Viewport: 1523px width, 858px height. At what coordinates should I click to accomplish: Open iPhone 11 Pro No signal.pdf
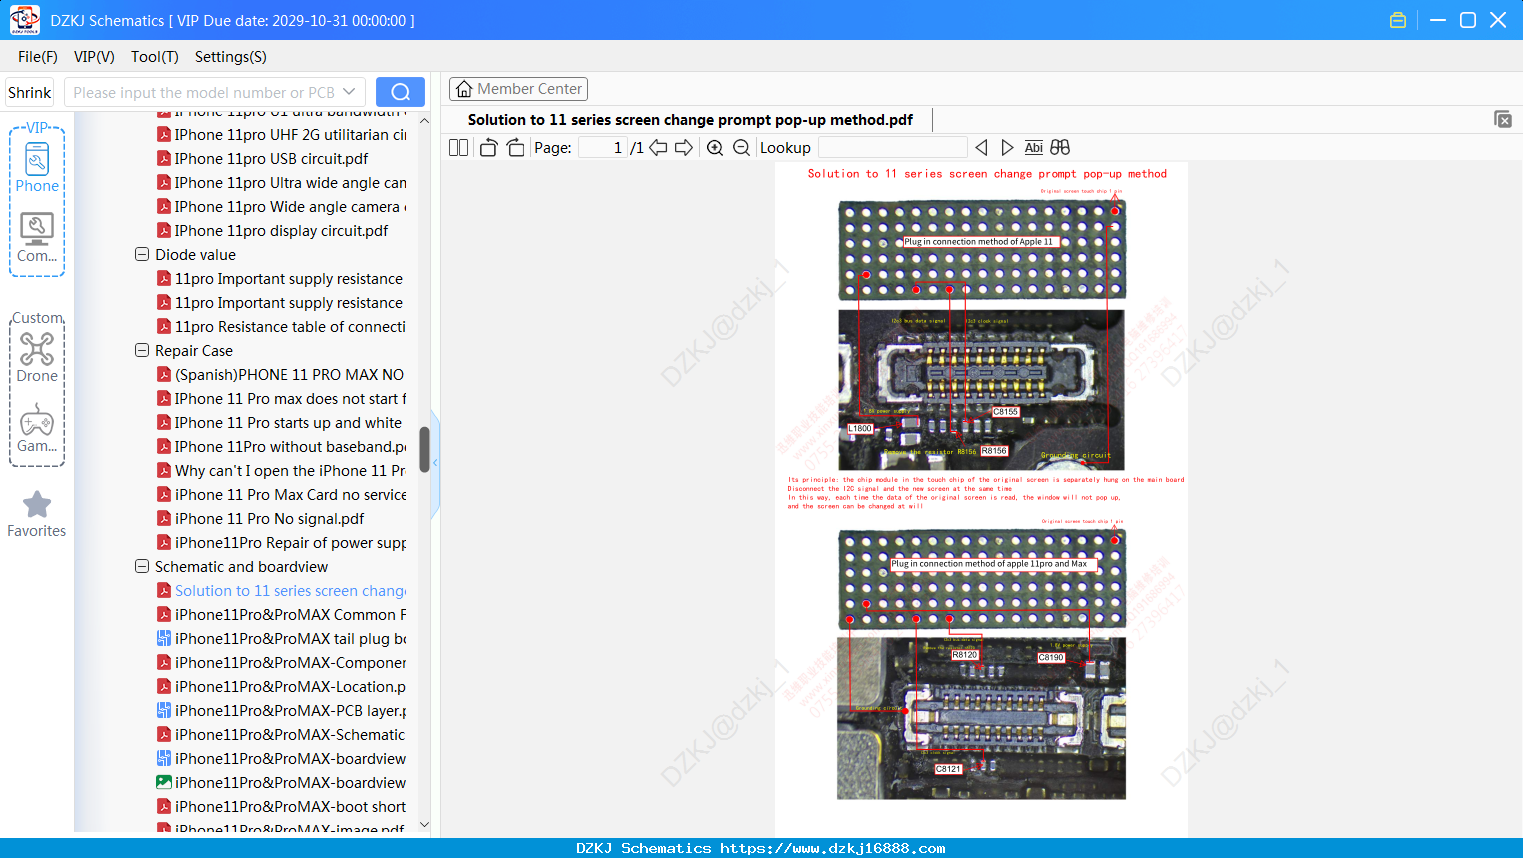pos(269,518)
